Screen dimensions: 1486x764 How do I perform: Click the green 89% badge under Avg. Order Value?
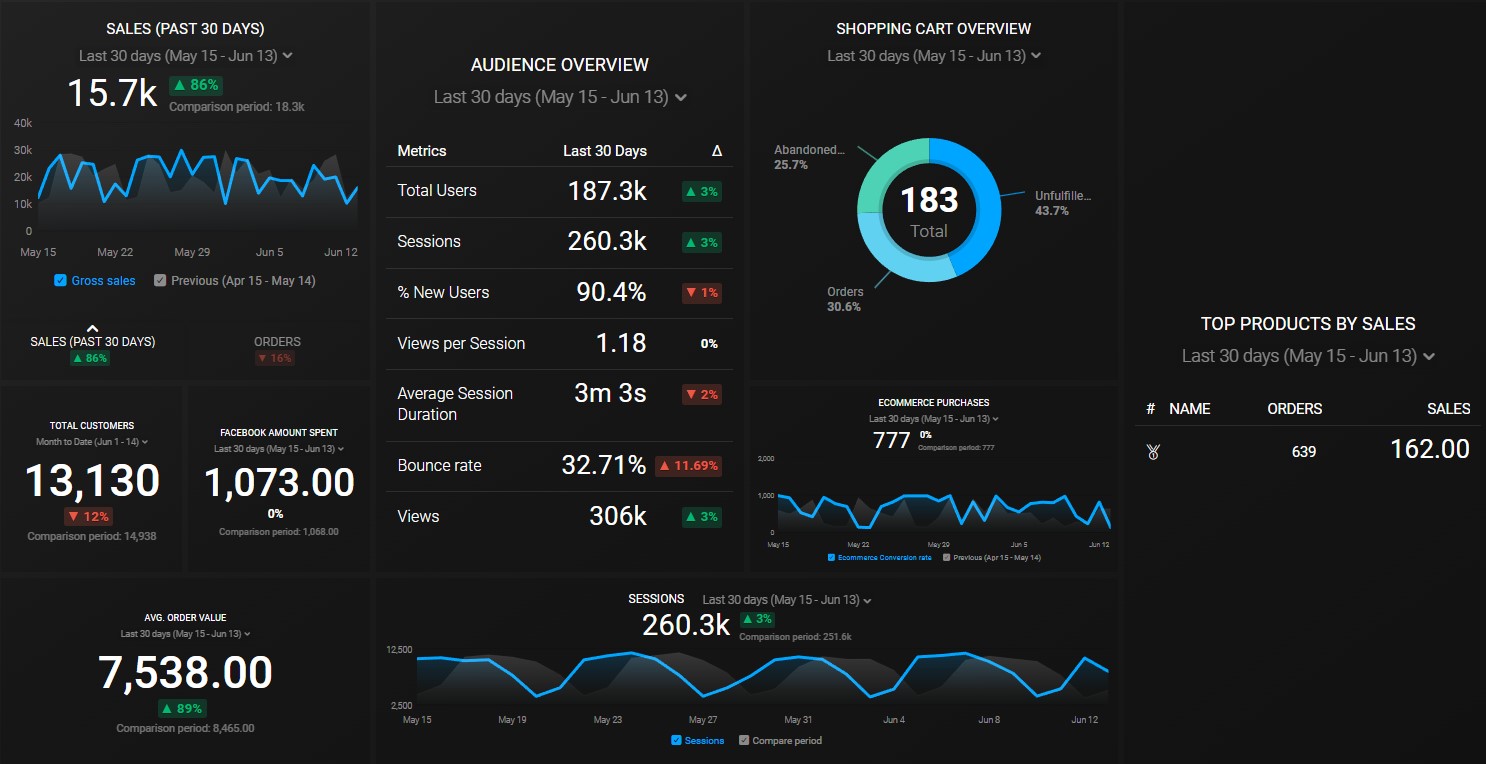184,708
